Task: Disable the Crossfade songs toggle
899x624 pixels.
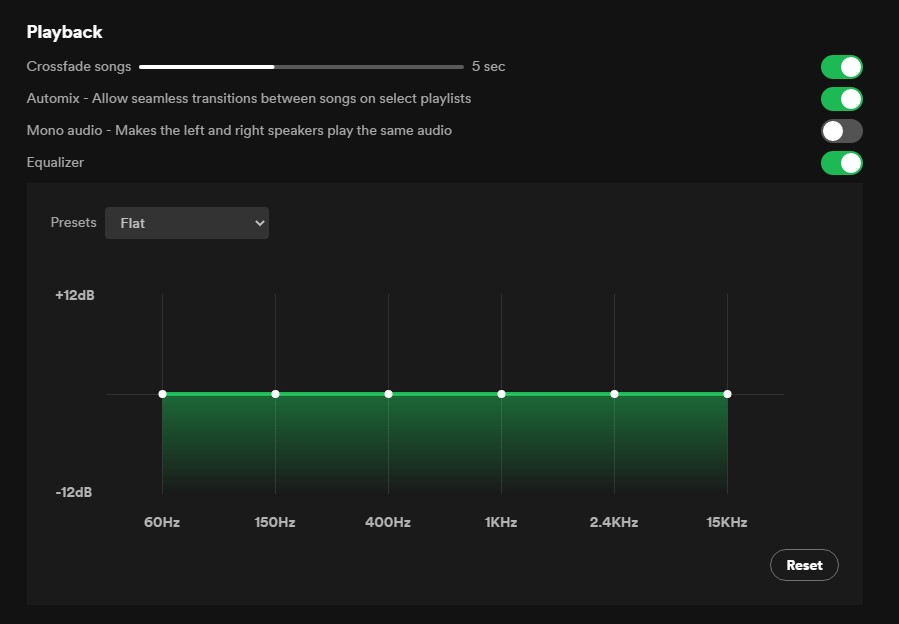Action: click(841, 67)
